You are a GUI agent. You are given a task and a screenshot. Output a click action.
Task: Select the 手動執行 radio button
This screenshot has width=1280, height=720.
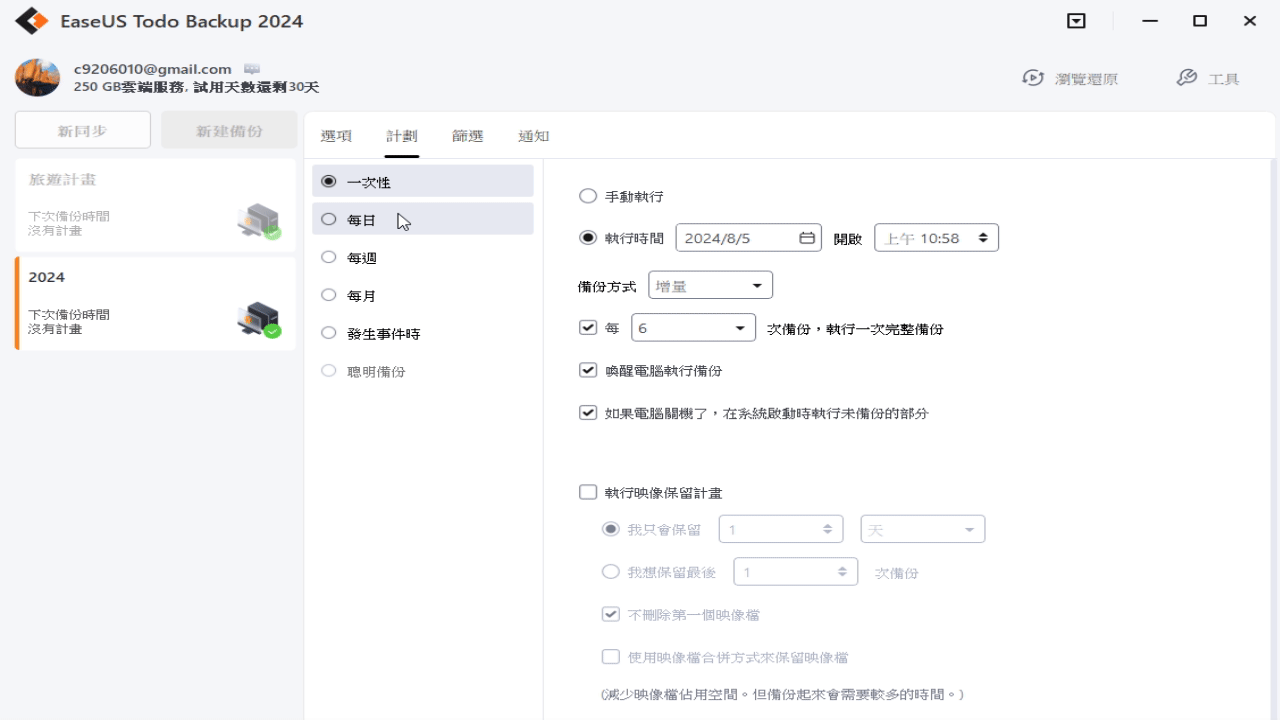pos(588,196)
